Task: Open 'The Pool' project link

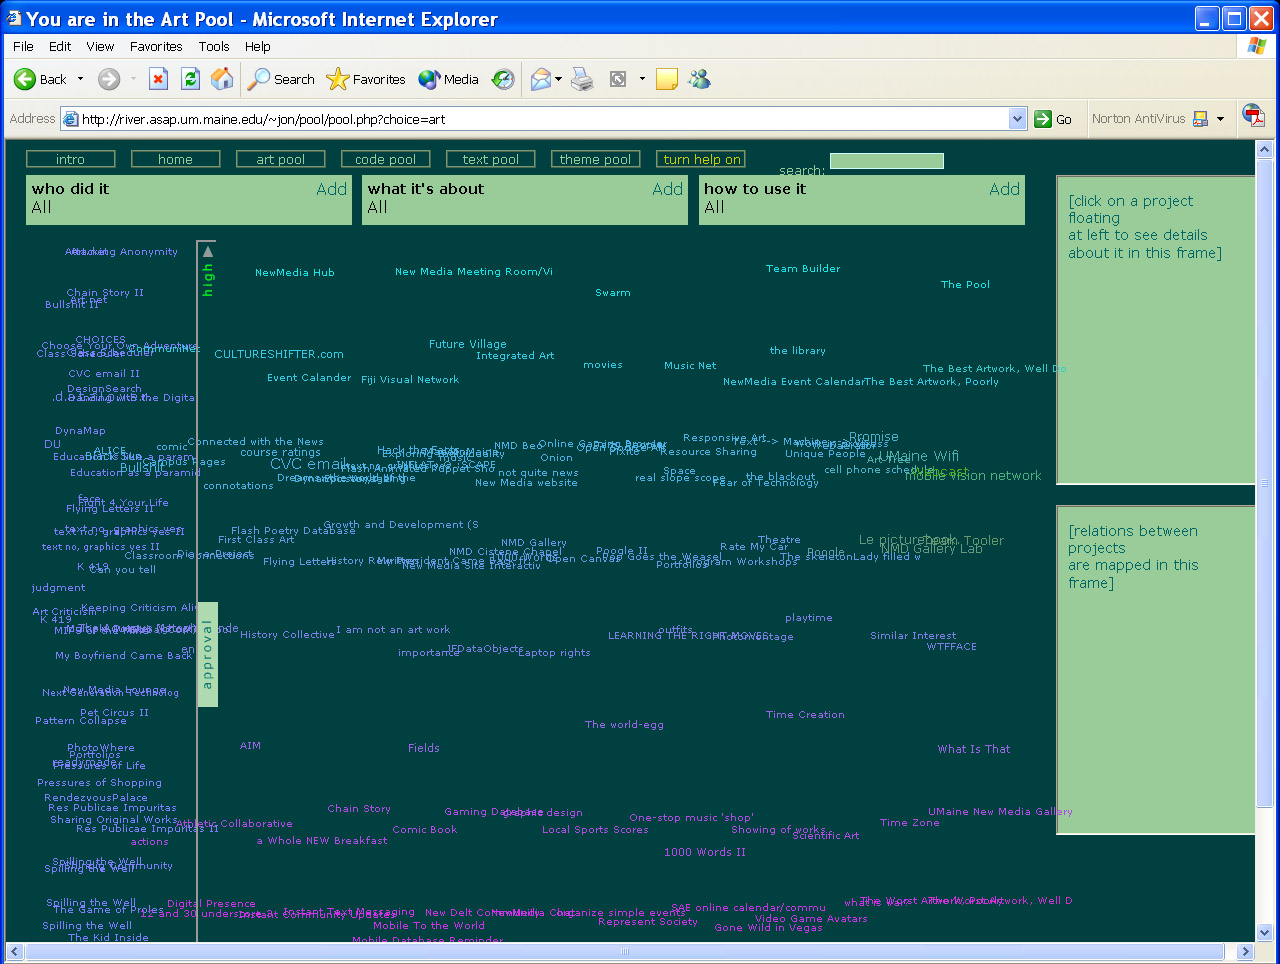Action: pyautogui.click(x=965, y=285)
